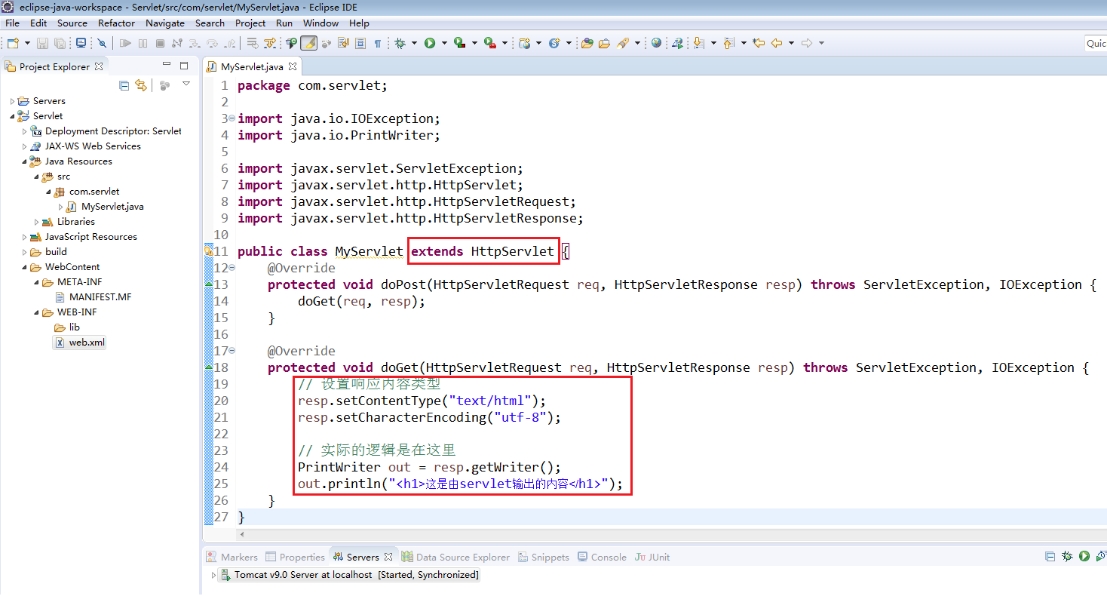1107x596 pixels.
Task: Switch to the Markers tab
Action: [x=232, y=557]
